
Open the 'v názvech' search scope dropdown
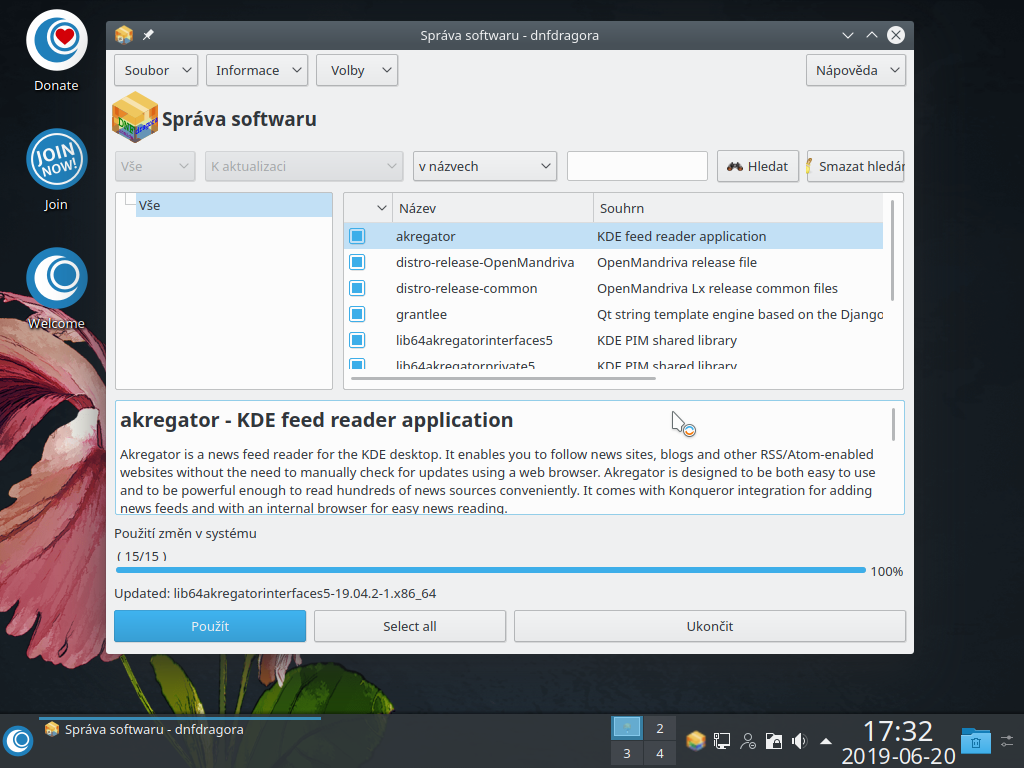[x=484, y=166]
